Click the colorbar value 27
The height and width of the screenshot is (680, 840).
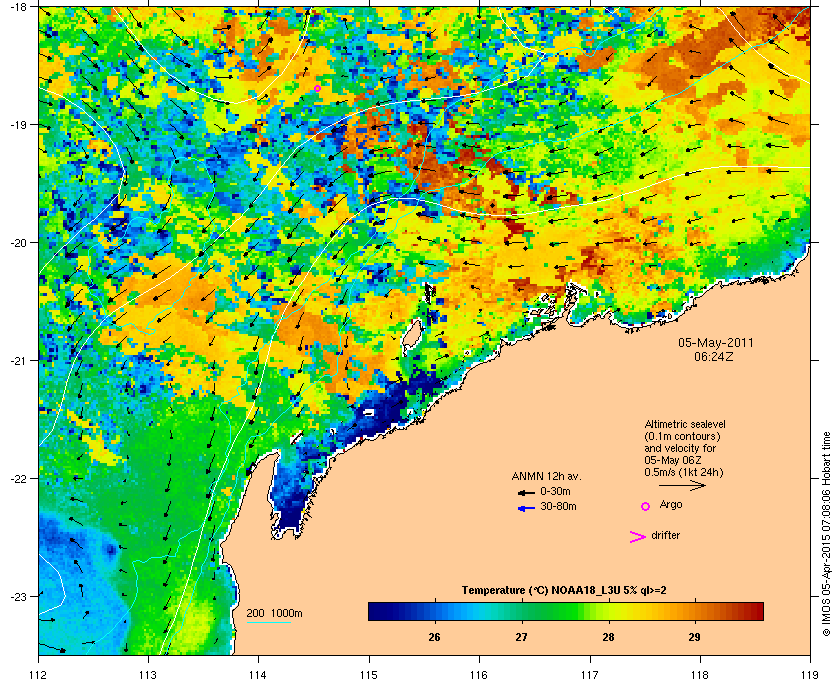coord(521,637)
